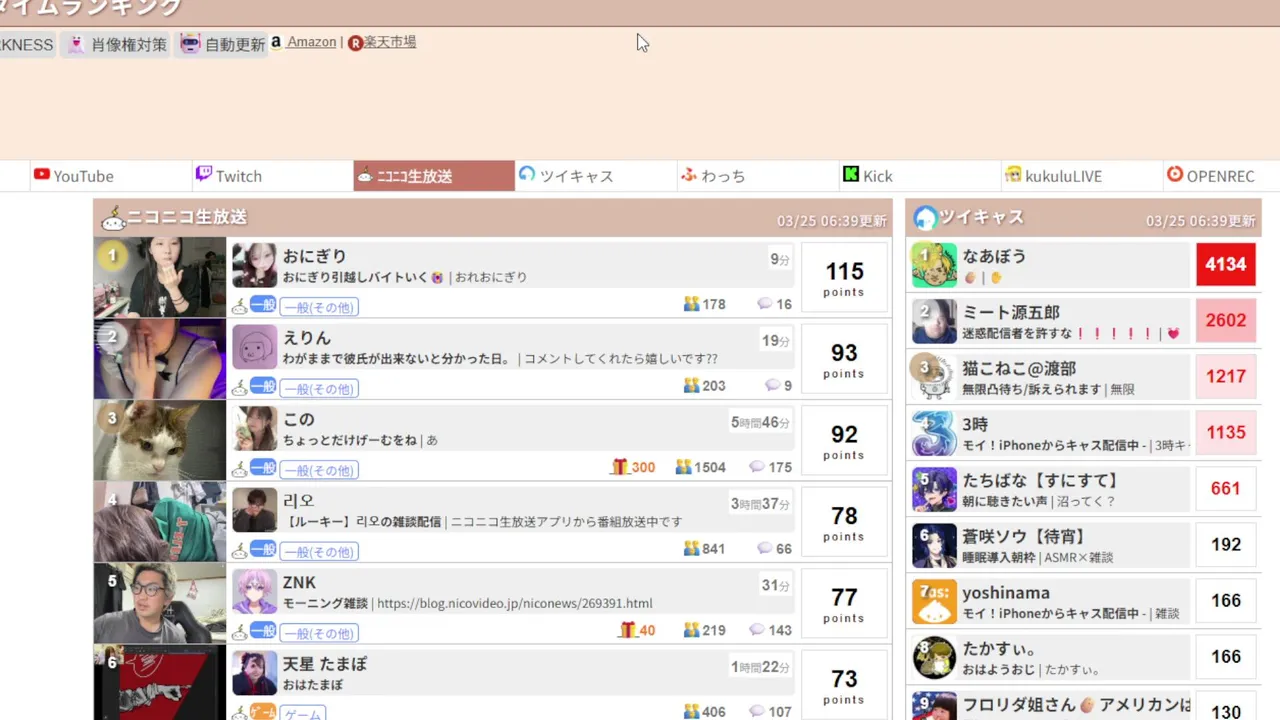Open the 楽天市場 link
Screen dimensions: 1280x720
coord(390,42)
